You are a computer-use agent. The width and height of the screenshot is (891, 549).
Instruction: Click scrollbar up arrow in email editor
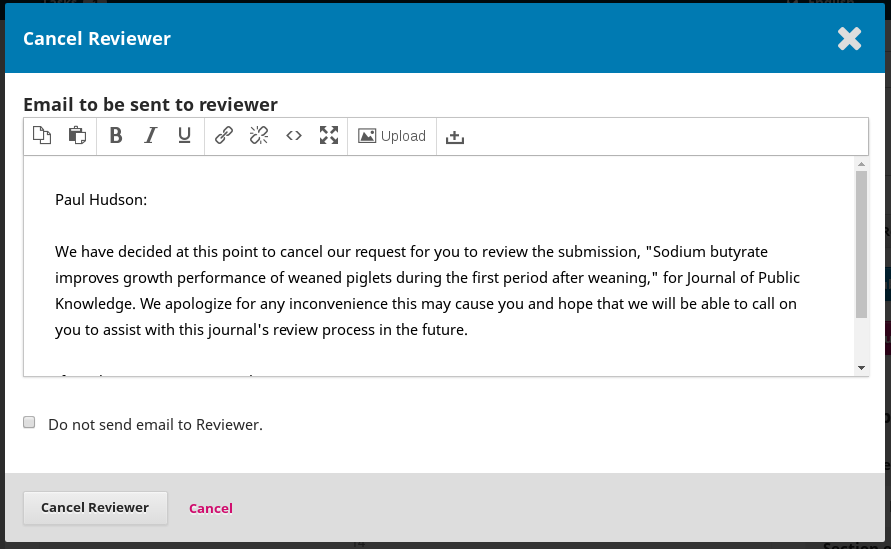click(861, 164)
